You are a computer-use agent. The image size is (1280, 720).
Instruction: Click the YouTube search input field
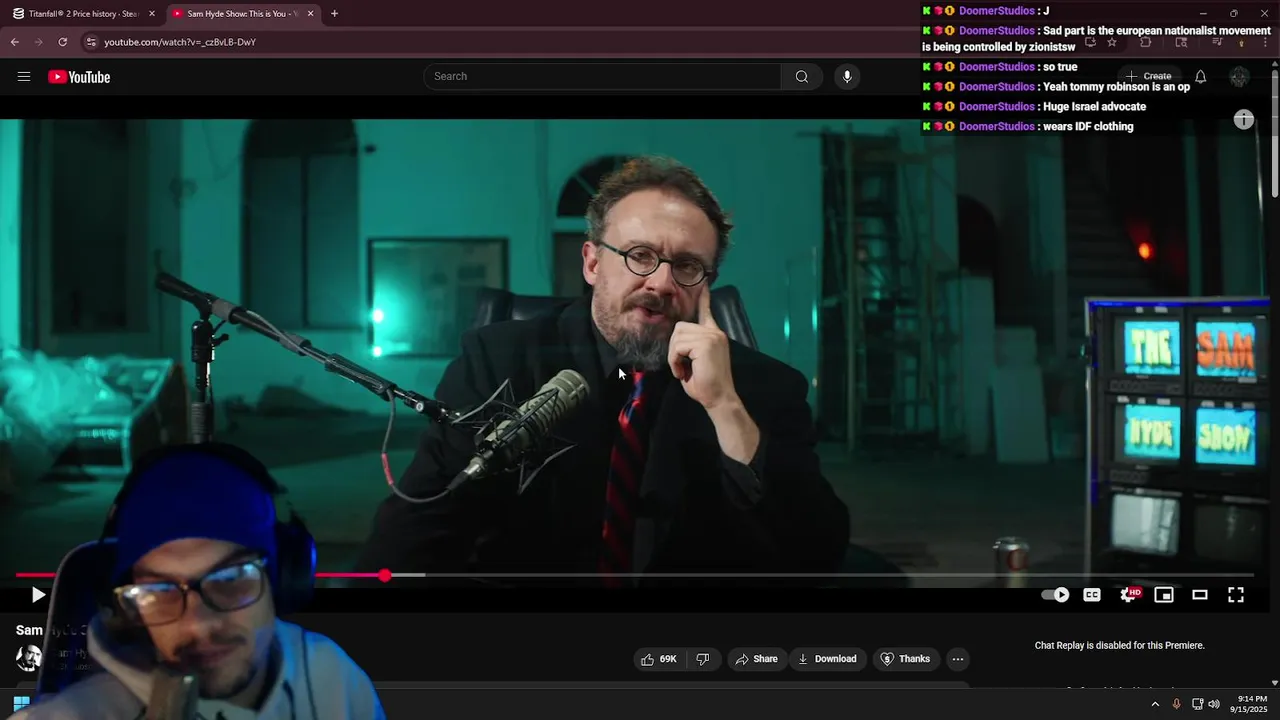(602, 77)
